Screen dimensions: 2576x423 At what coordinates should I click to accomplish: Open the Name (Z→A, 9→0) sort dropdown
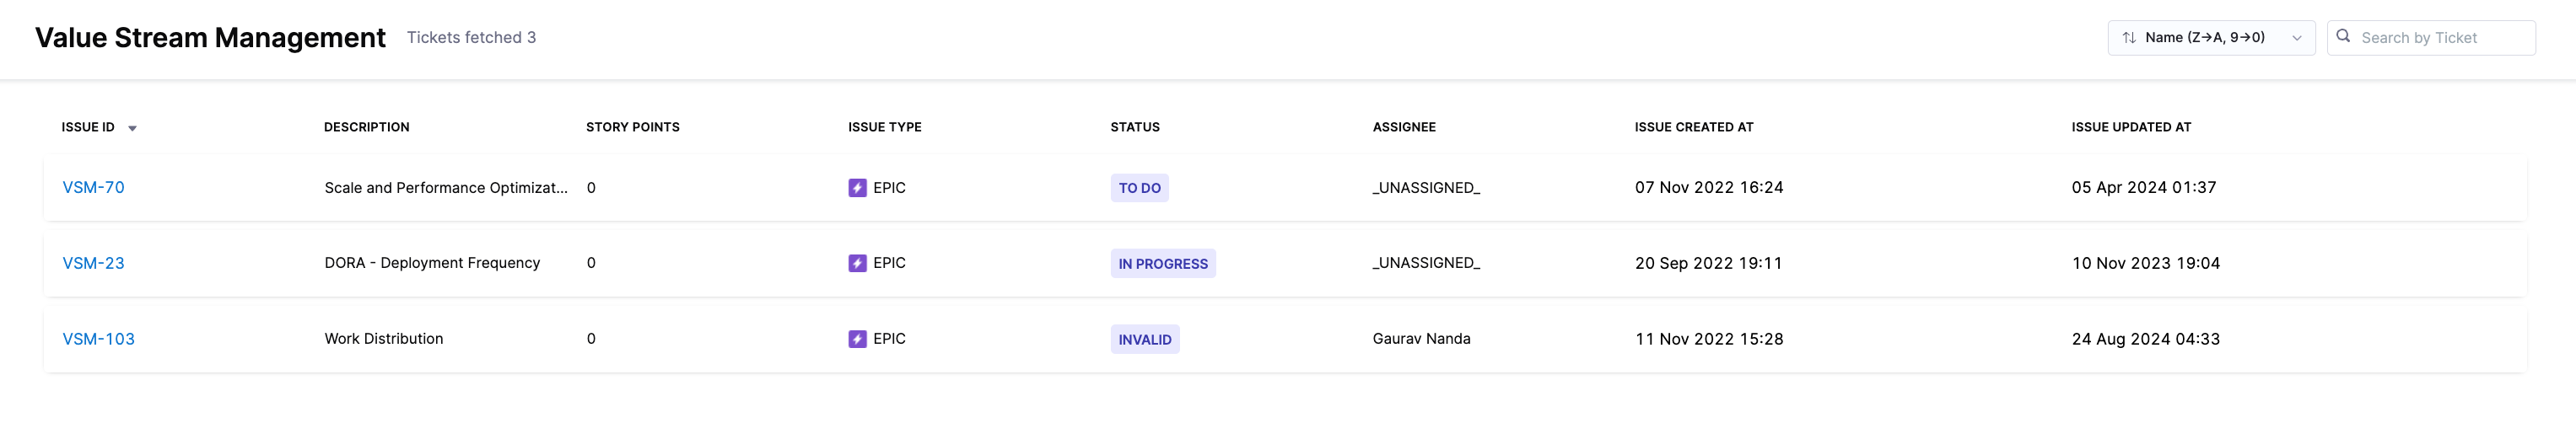click(2205, 38)
